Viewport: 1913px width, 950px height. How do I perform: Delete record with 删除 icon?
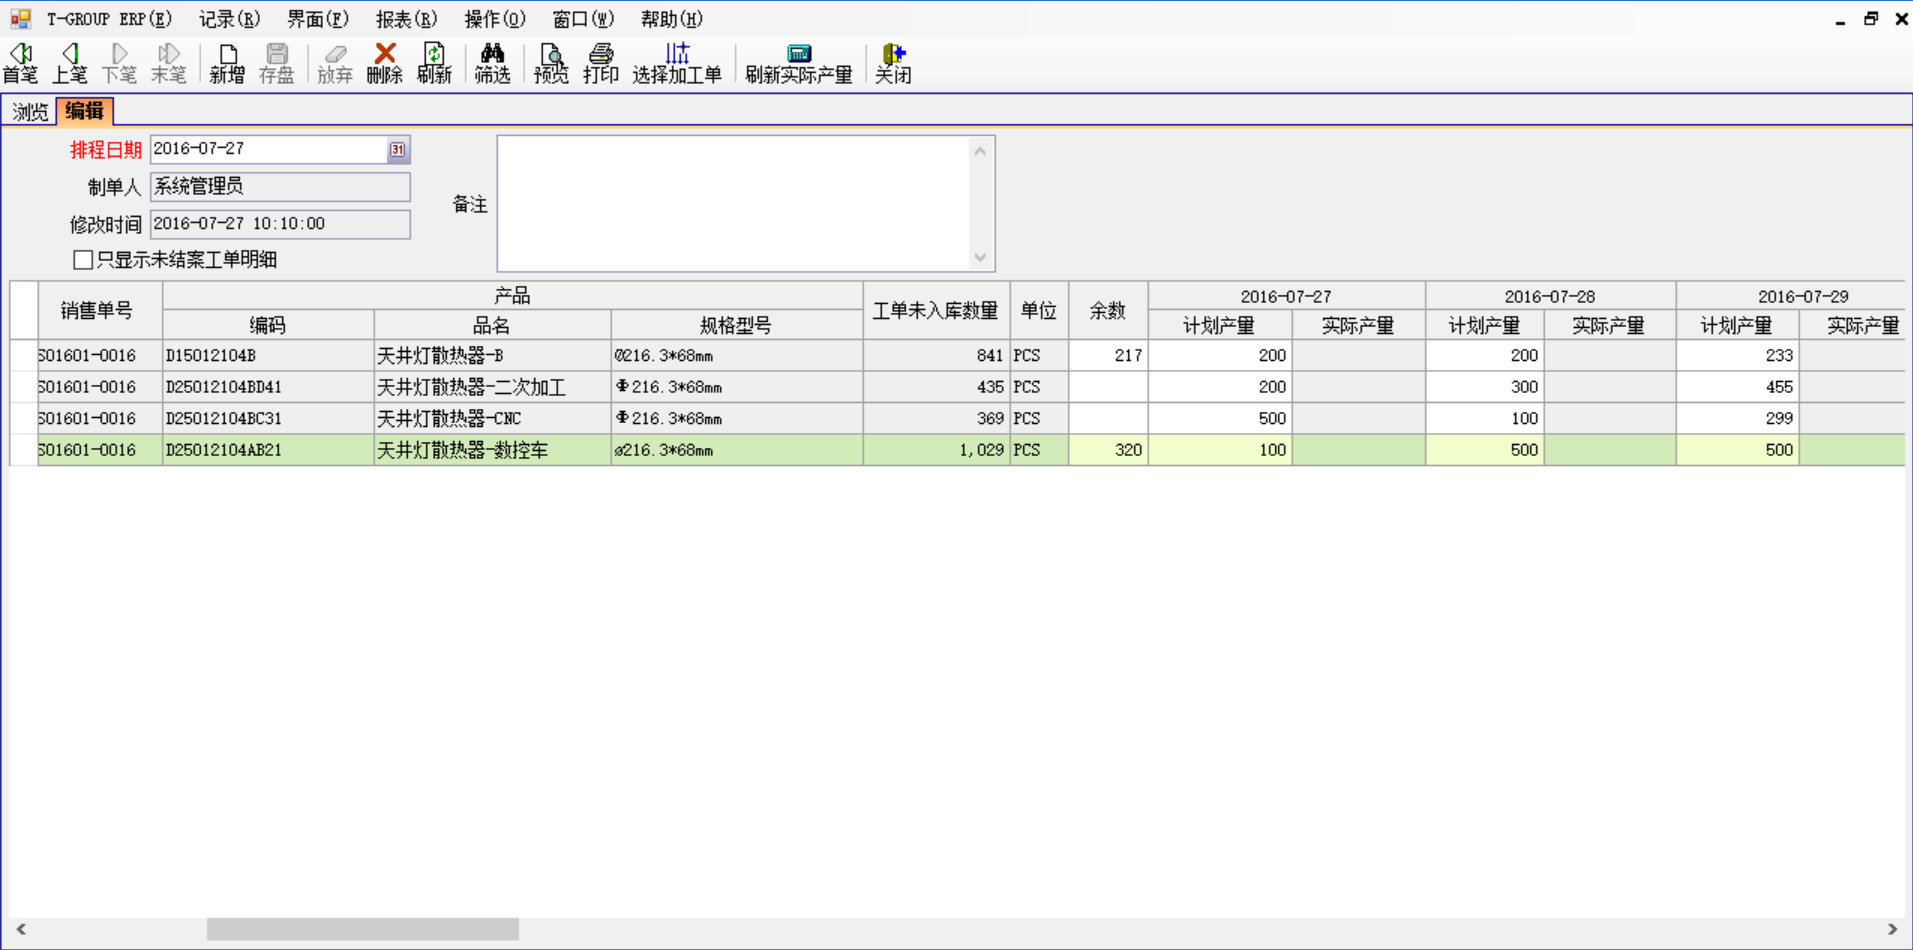point(384,63)
